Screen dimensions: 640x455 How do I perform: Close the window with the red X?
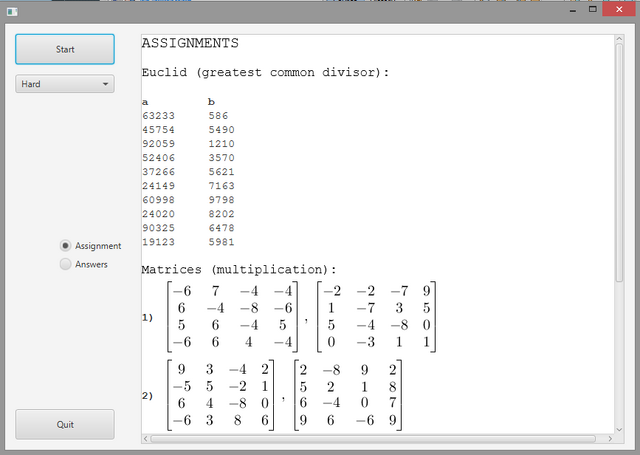[x=619, y=9]
